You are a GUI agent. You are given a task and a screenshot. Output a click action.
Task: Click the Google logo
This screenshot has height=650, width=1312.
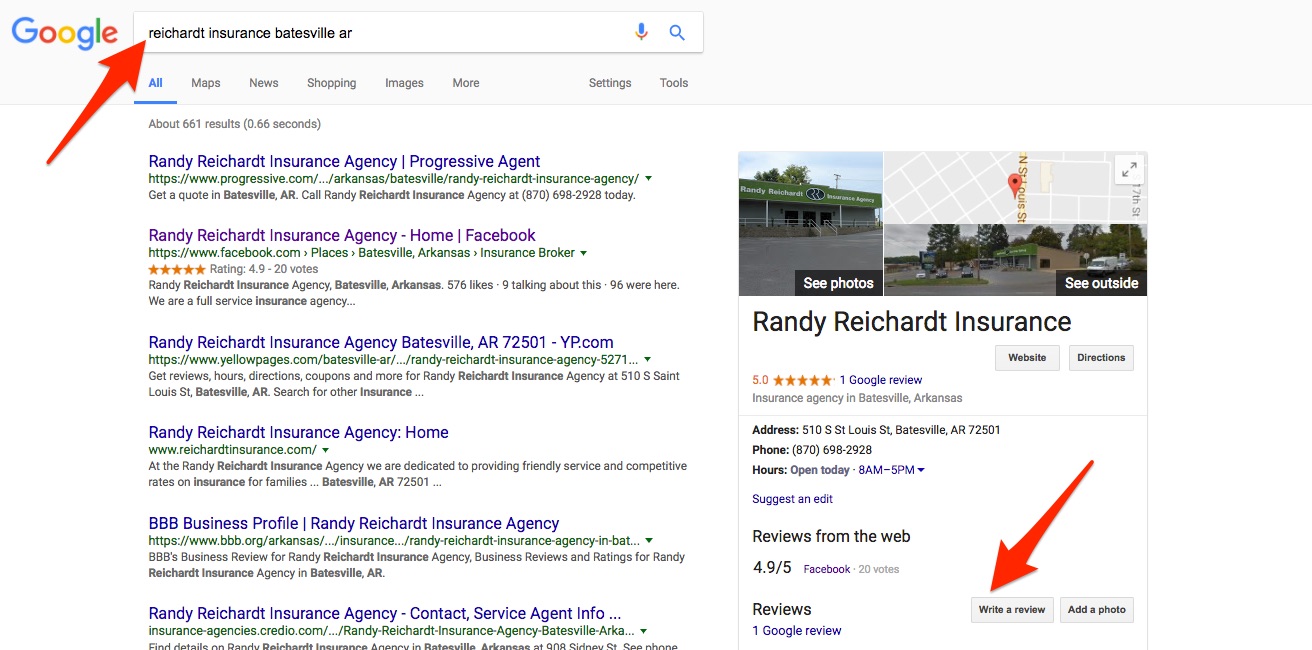point(65,34)
